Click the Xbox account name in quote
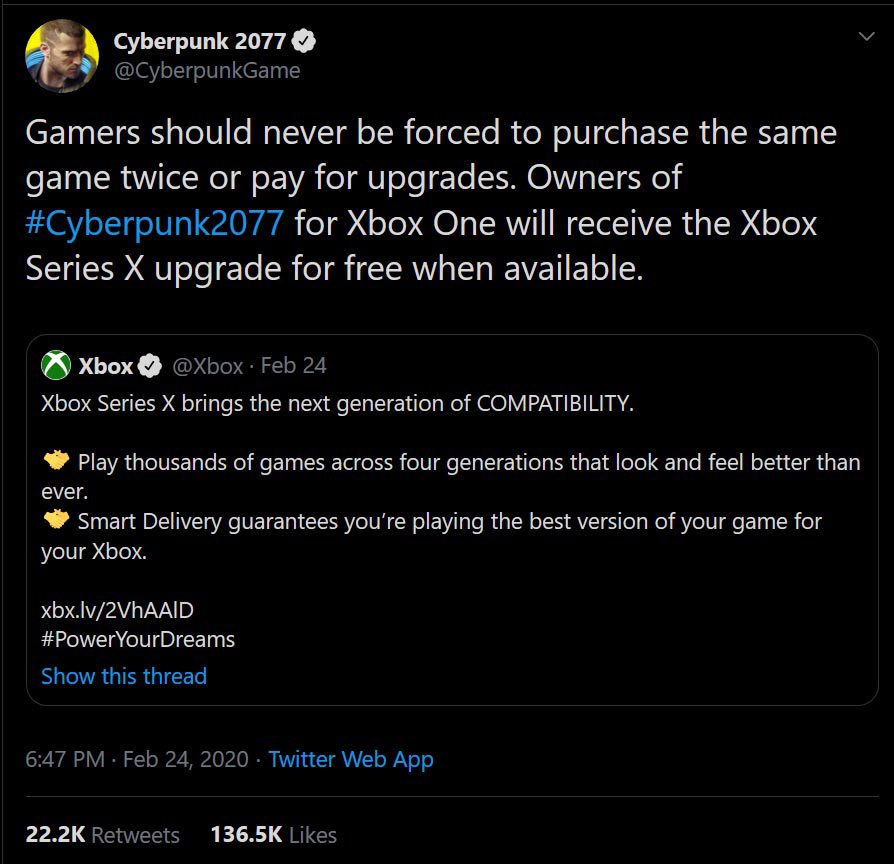 [104, 366]
